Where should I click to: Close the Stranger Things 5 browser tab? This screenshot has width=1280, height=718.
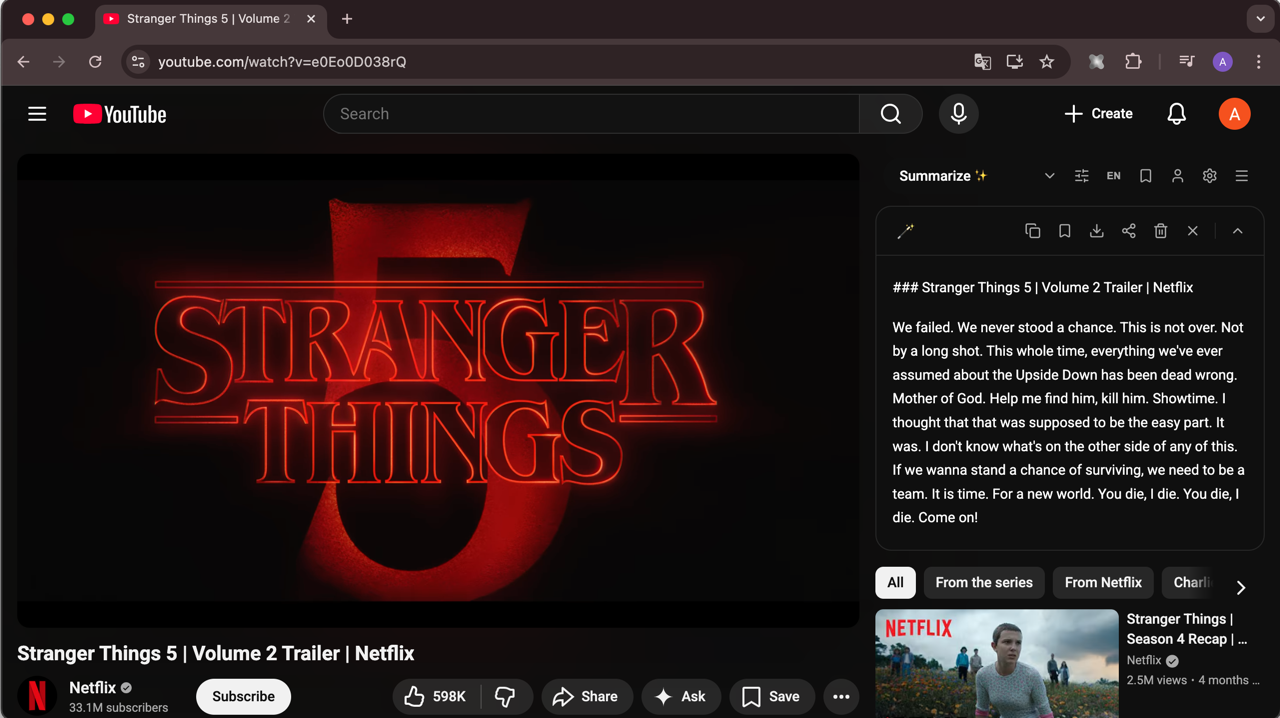pyautogui.click(x=311, y=19)
